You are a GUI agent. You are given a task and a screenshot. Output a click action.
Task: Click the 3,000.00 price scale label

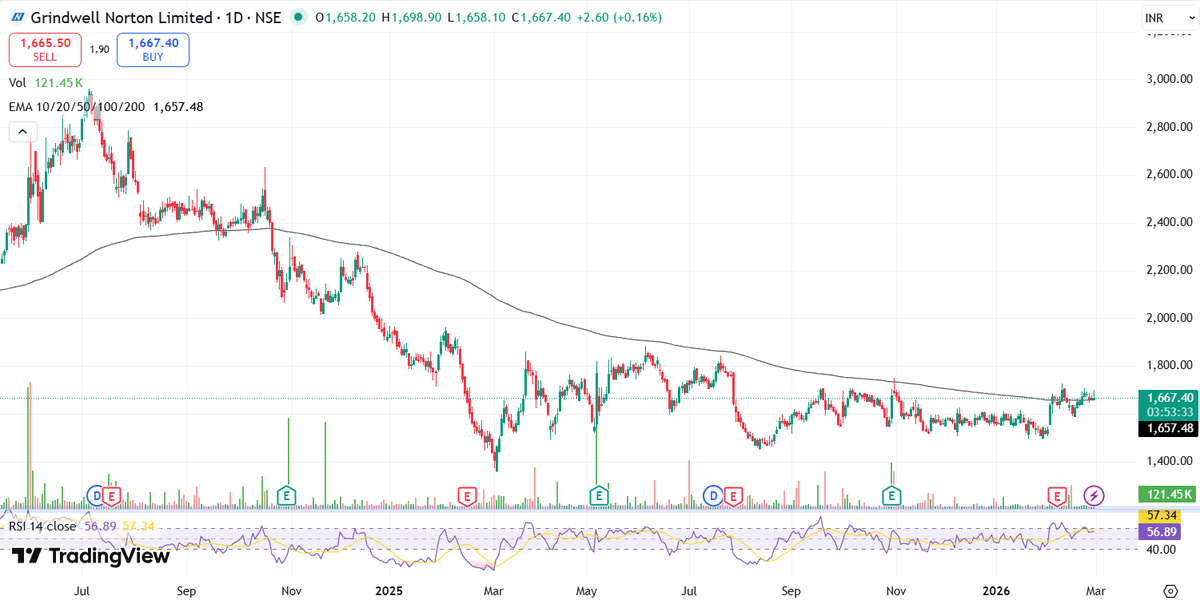(1169, 79)
